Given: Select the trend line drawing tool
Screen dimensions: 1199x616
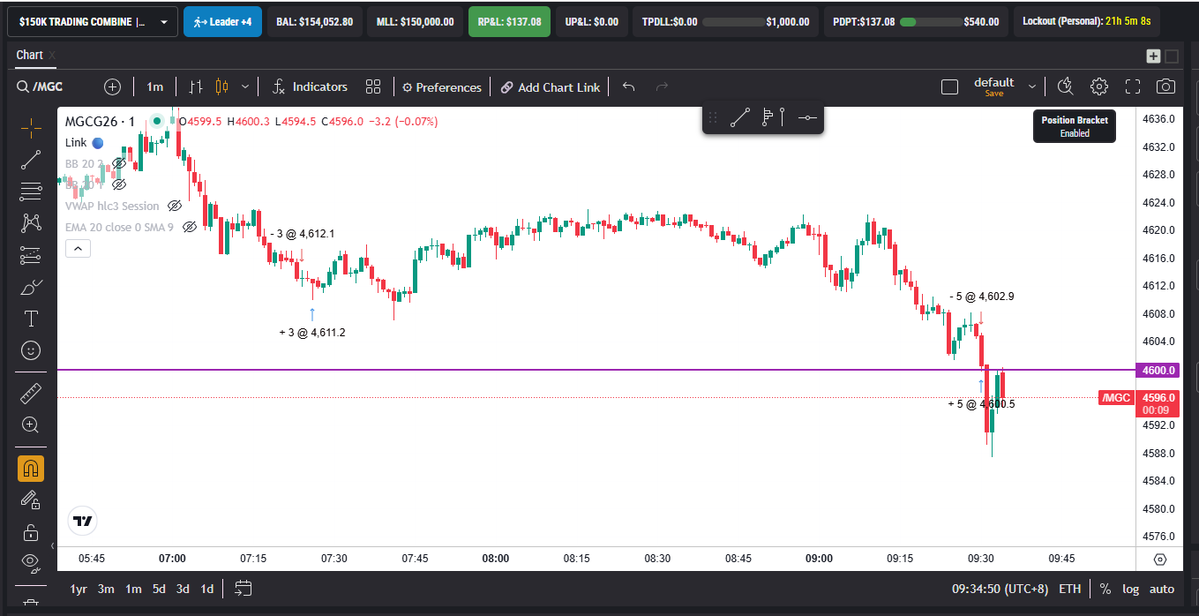Looking at the screenshot, I should [31, 159].
